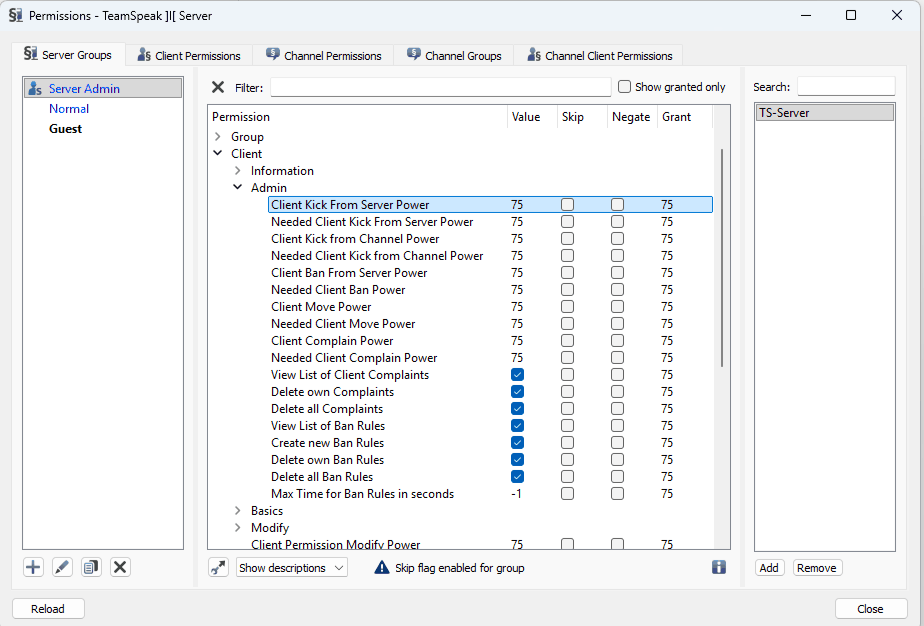Image resolution: width=924 pixels, height=626 pixels.
Task: Select Client Complain Power row
Action: tap(490, 341)
